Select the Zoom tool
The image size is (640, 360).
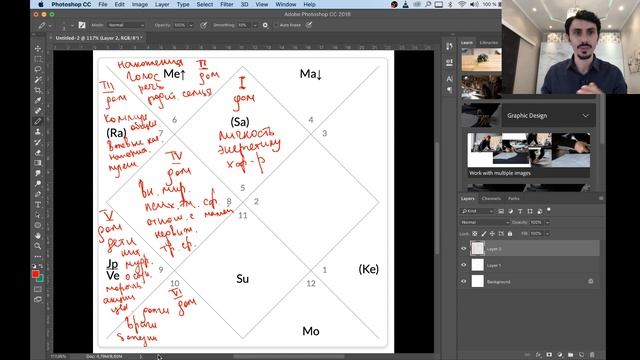pos(38,246)
